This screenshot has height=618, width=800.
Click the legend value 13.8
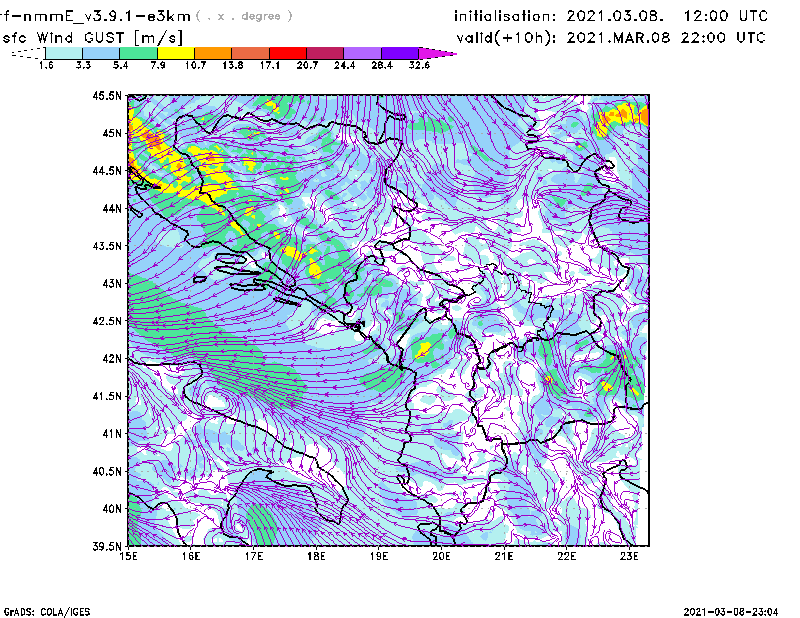[x=233, y=65]
